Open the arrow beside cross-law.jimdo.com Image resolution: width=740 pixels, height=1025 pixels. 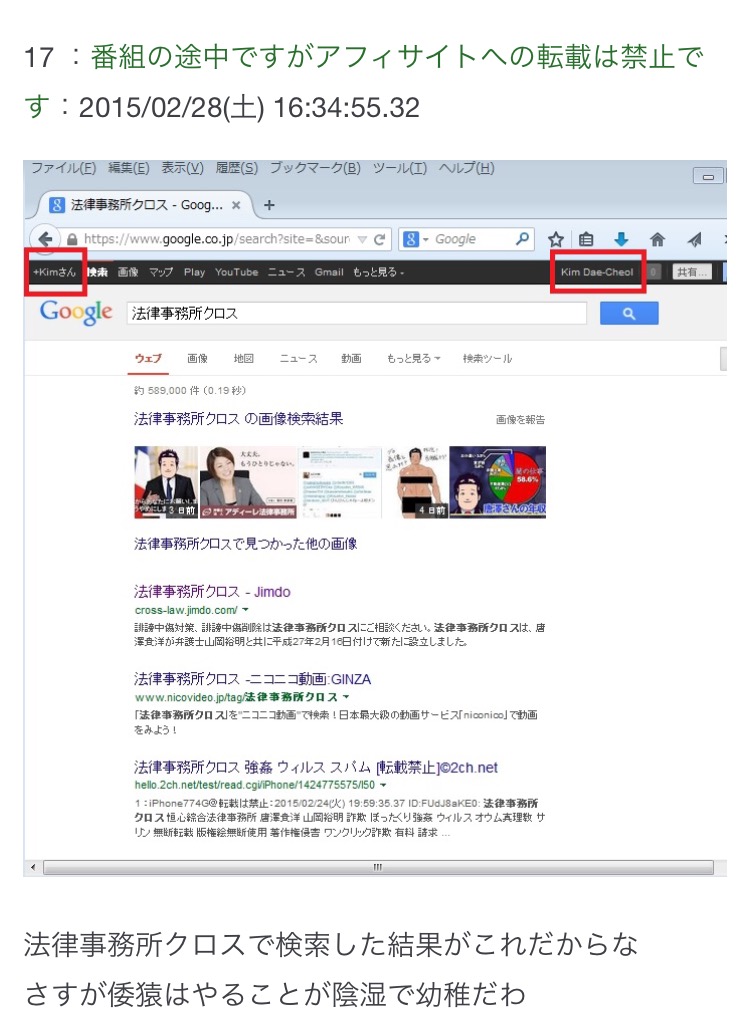coord(246,610)
